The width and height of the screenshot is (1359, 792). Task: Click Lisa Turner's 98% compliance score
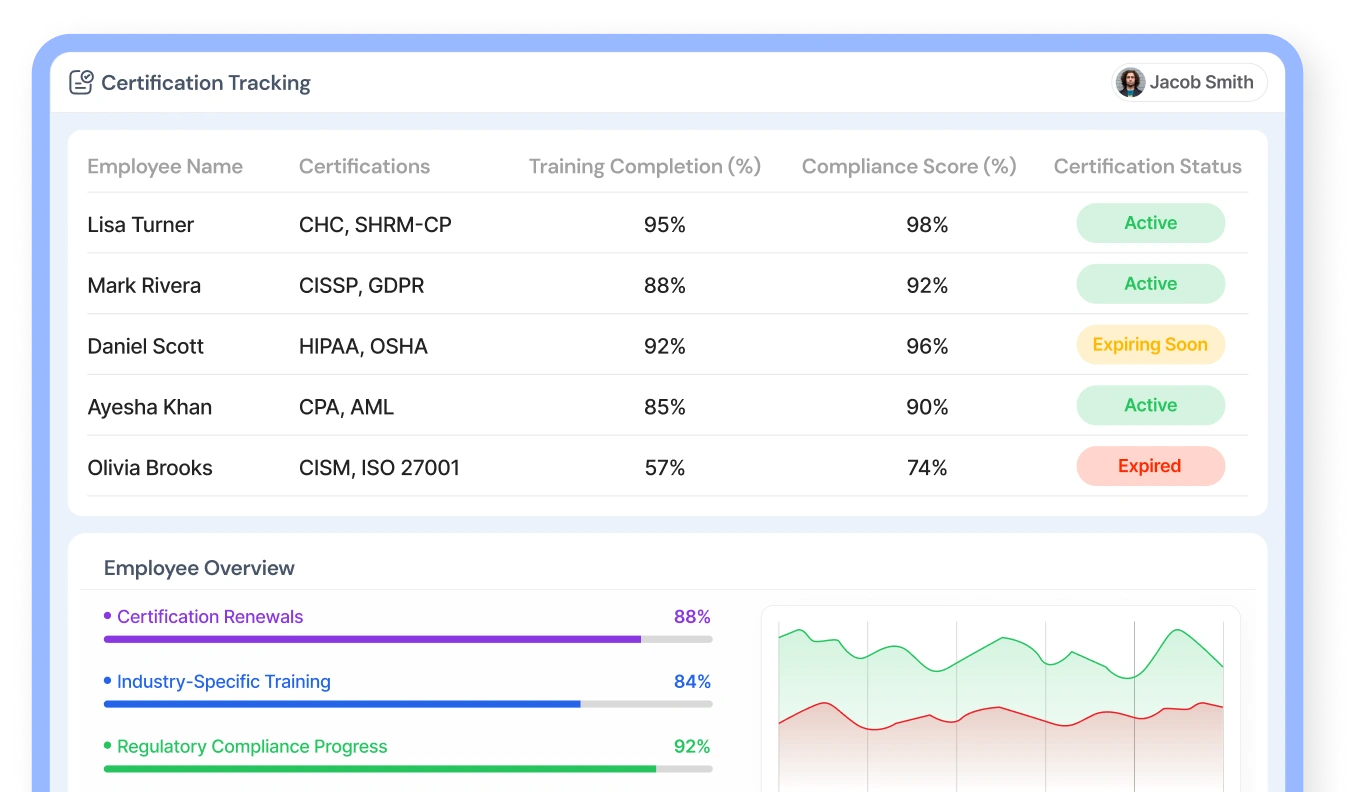coord(927,225)
